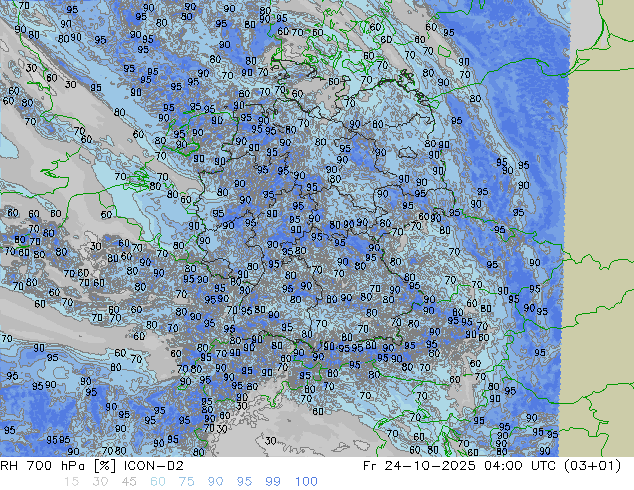Click the "RH 700 hPa [%]" title text

(59, 466)
